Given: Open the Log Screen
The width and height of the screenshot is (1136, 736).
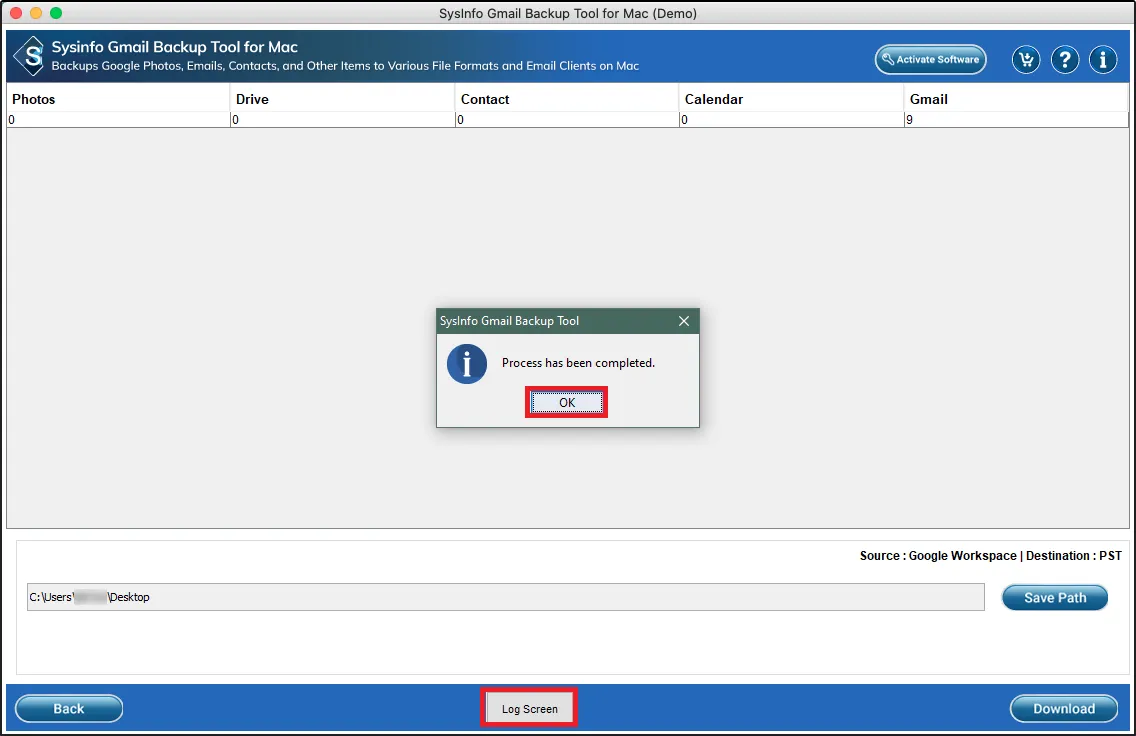Looking at the screenshot, I should point(530,708).
